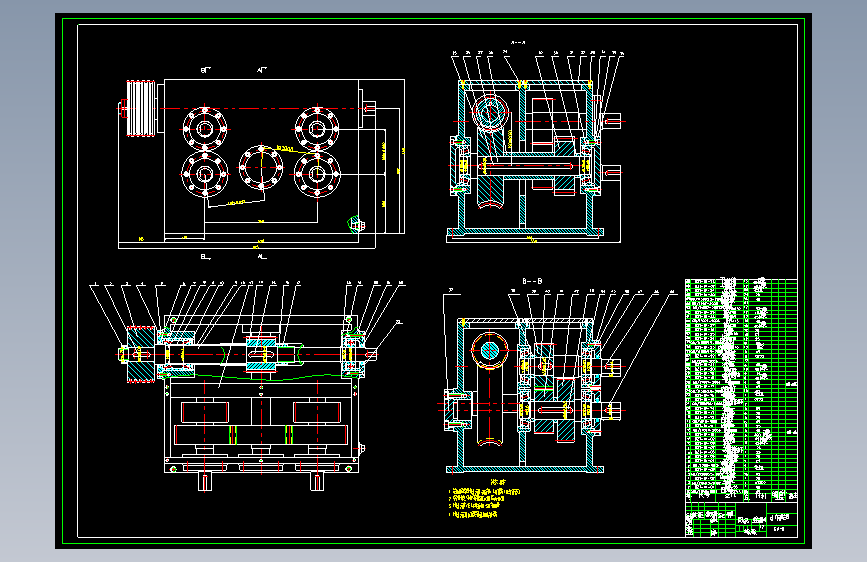Select the center bolt-circle flange in front view
The width and height of the screenshot is (867, 562).
[x=261, y=166]
